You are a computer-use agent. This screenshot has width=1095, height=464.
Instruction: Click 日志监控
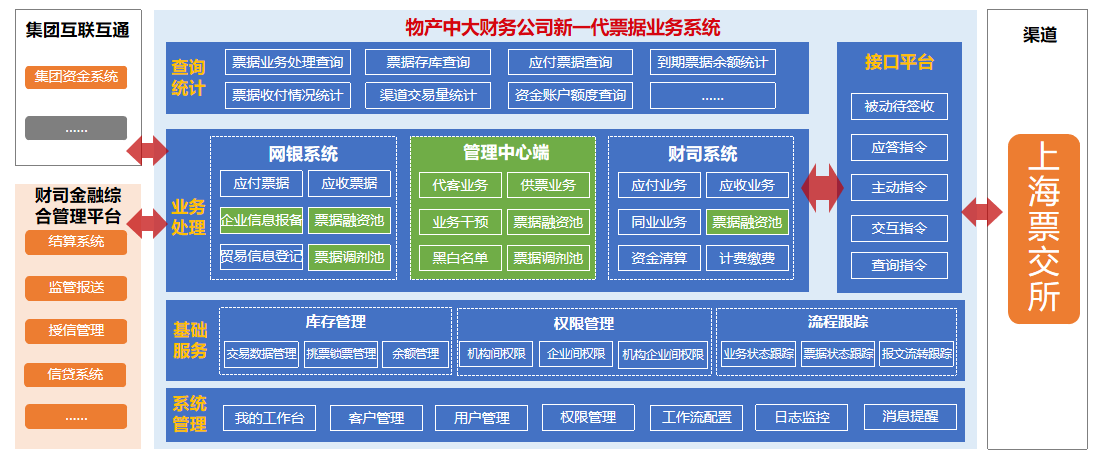[802, 417]
